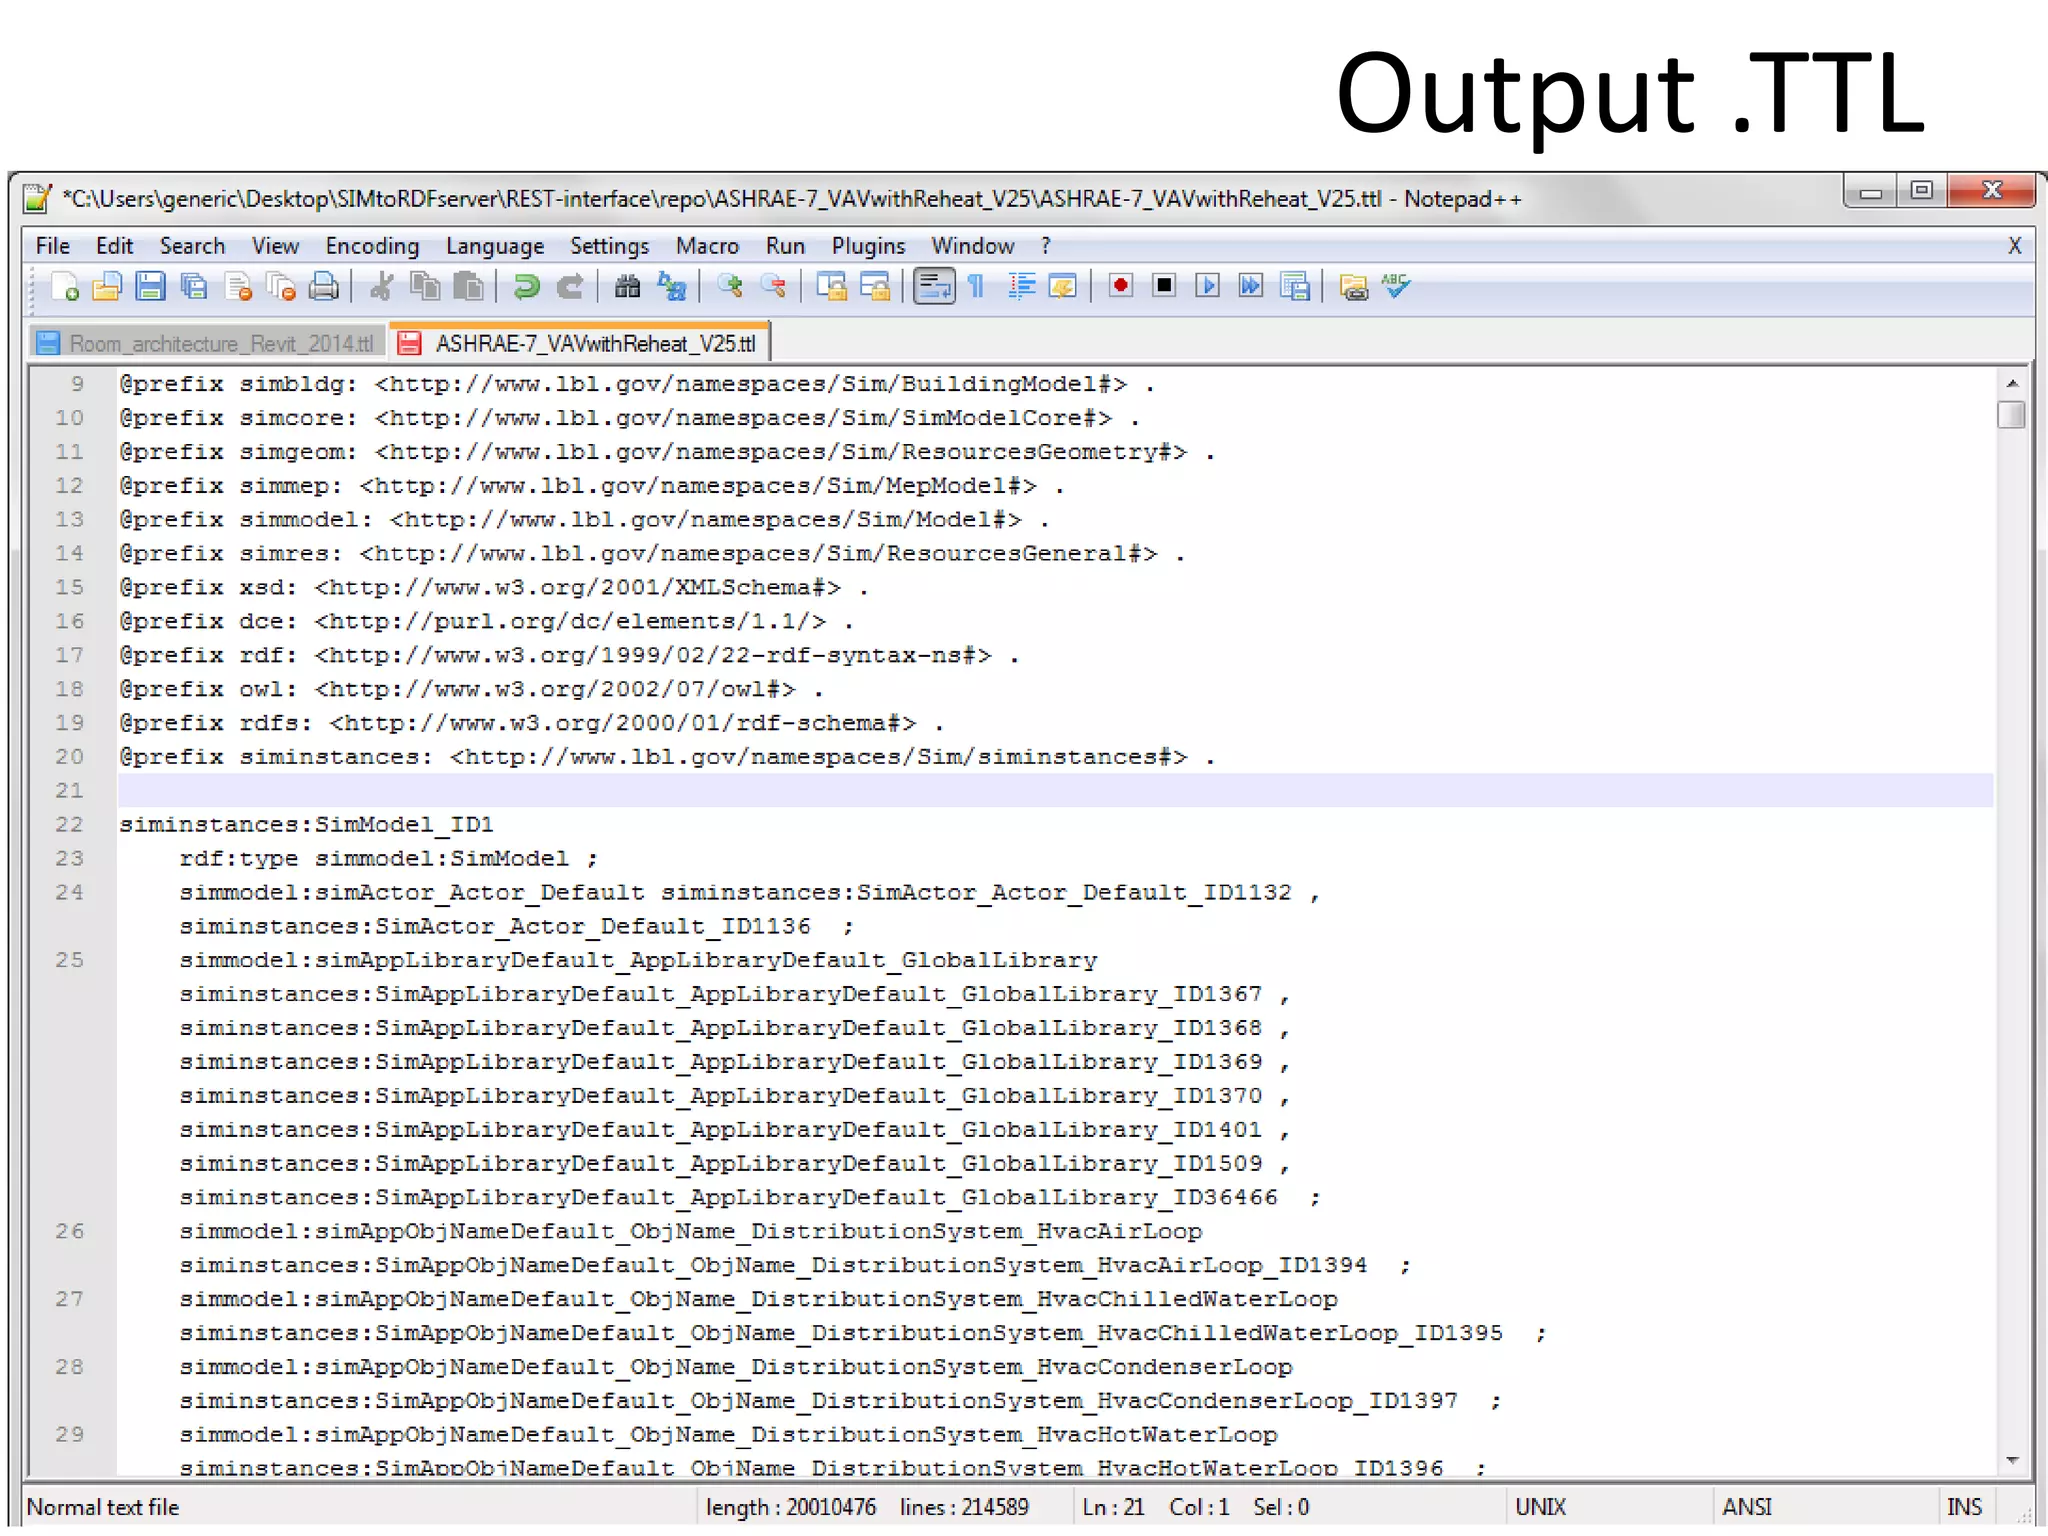The width and height of the screenshot is (2048, 1536).
Task: Toggle the indent guide icon
Action: (1021, 287)
